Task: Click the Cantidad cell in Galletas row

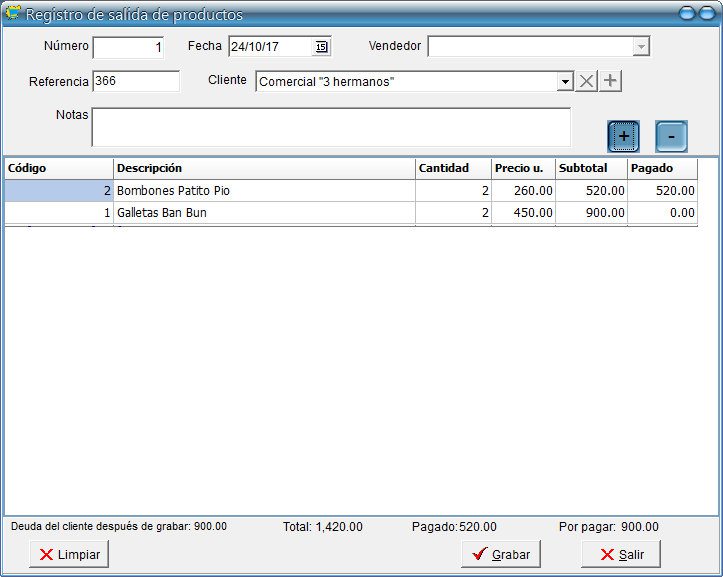Action: 453,213
